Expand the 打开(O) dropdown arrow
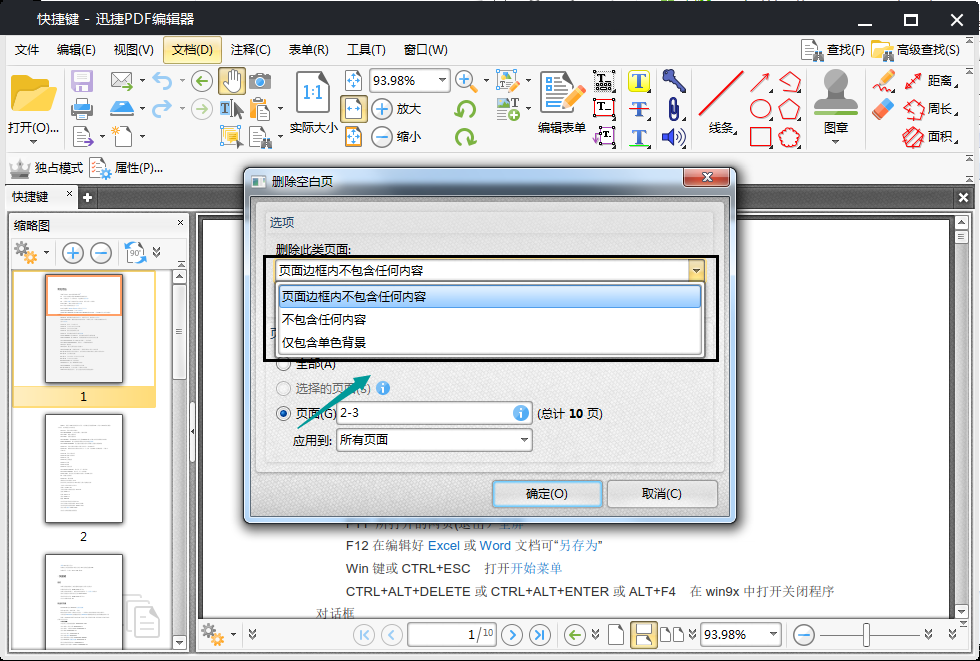The height and width of the screenshot is (661, 980). point(33,142)
